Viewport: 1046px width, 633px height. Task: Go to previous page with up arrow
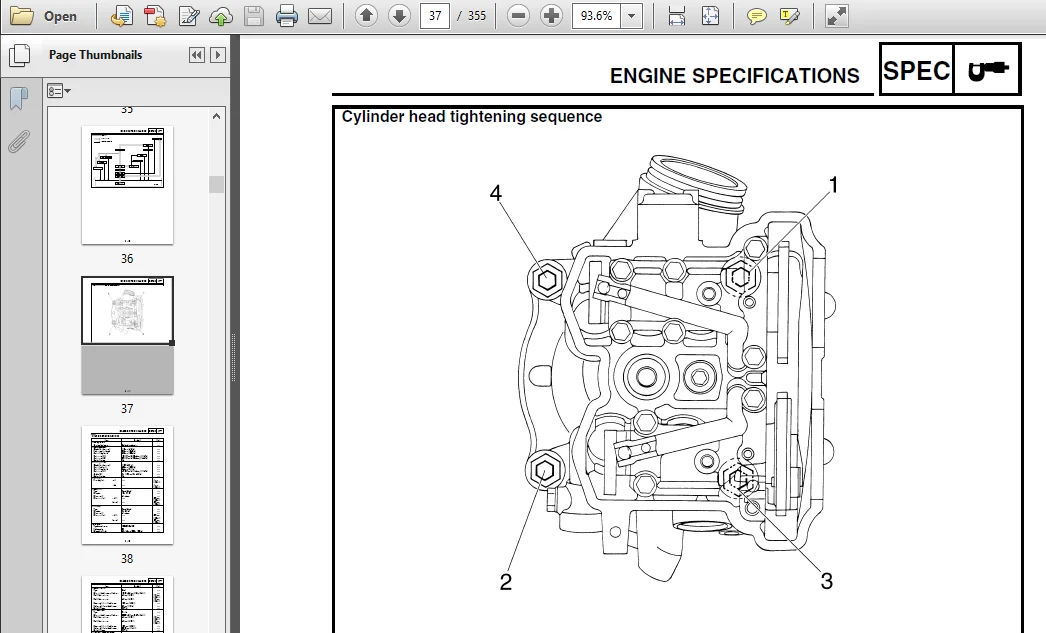click(366, 15)
